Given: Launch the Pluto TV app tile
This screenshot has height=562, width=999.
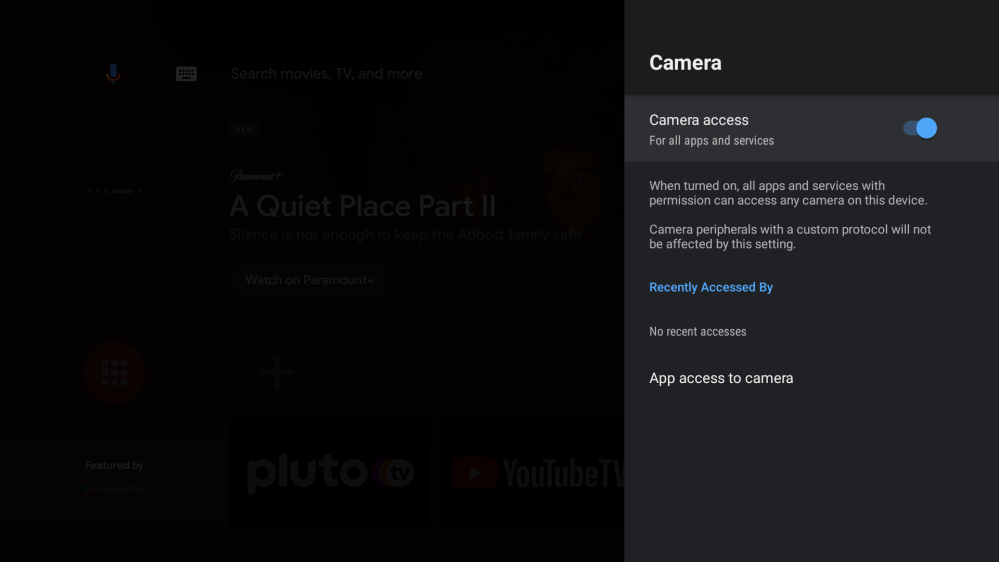Looking at the screenshot, I should (x=330, y=473).
